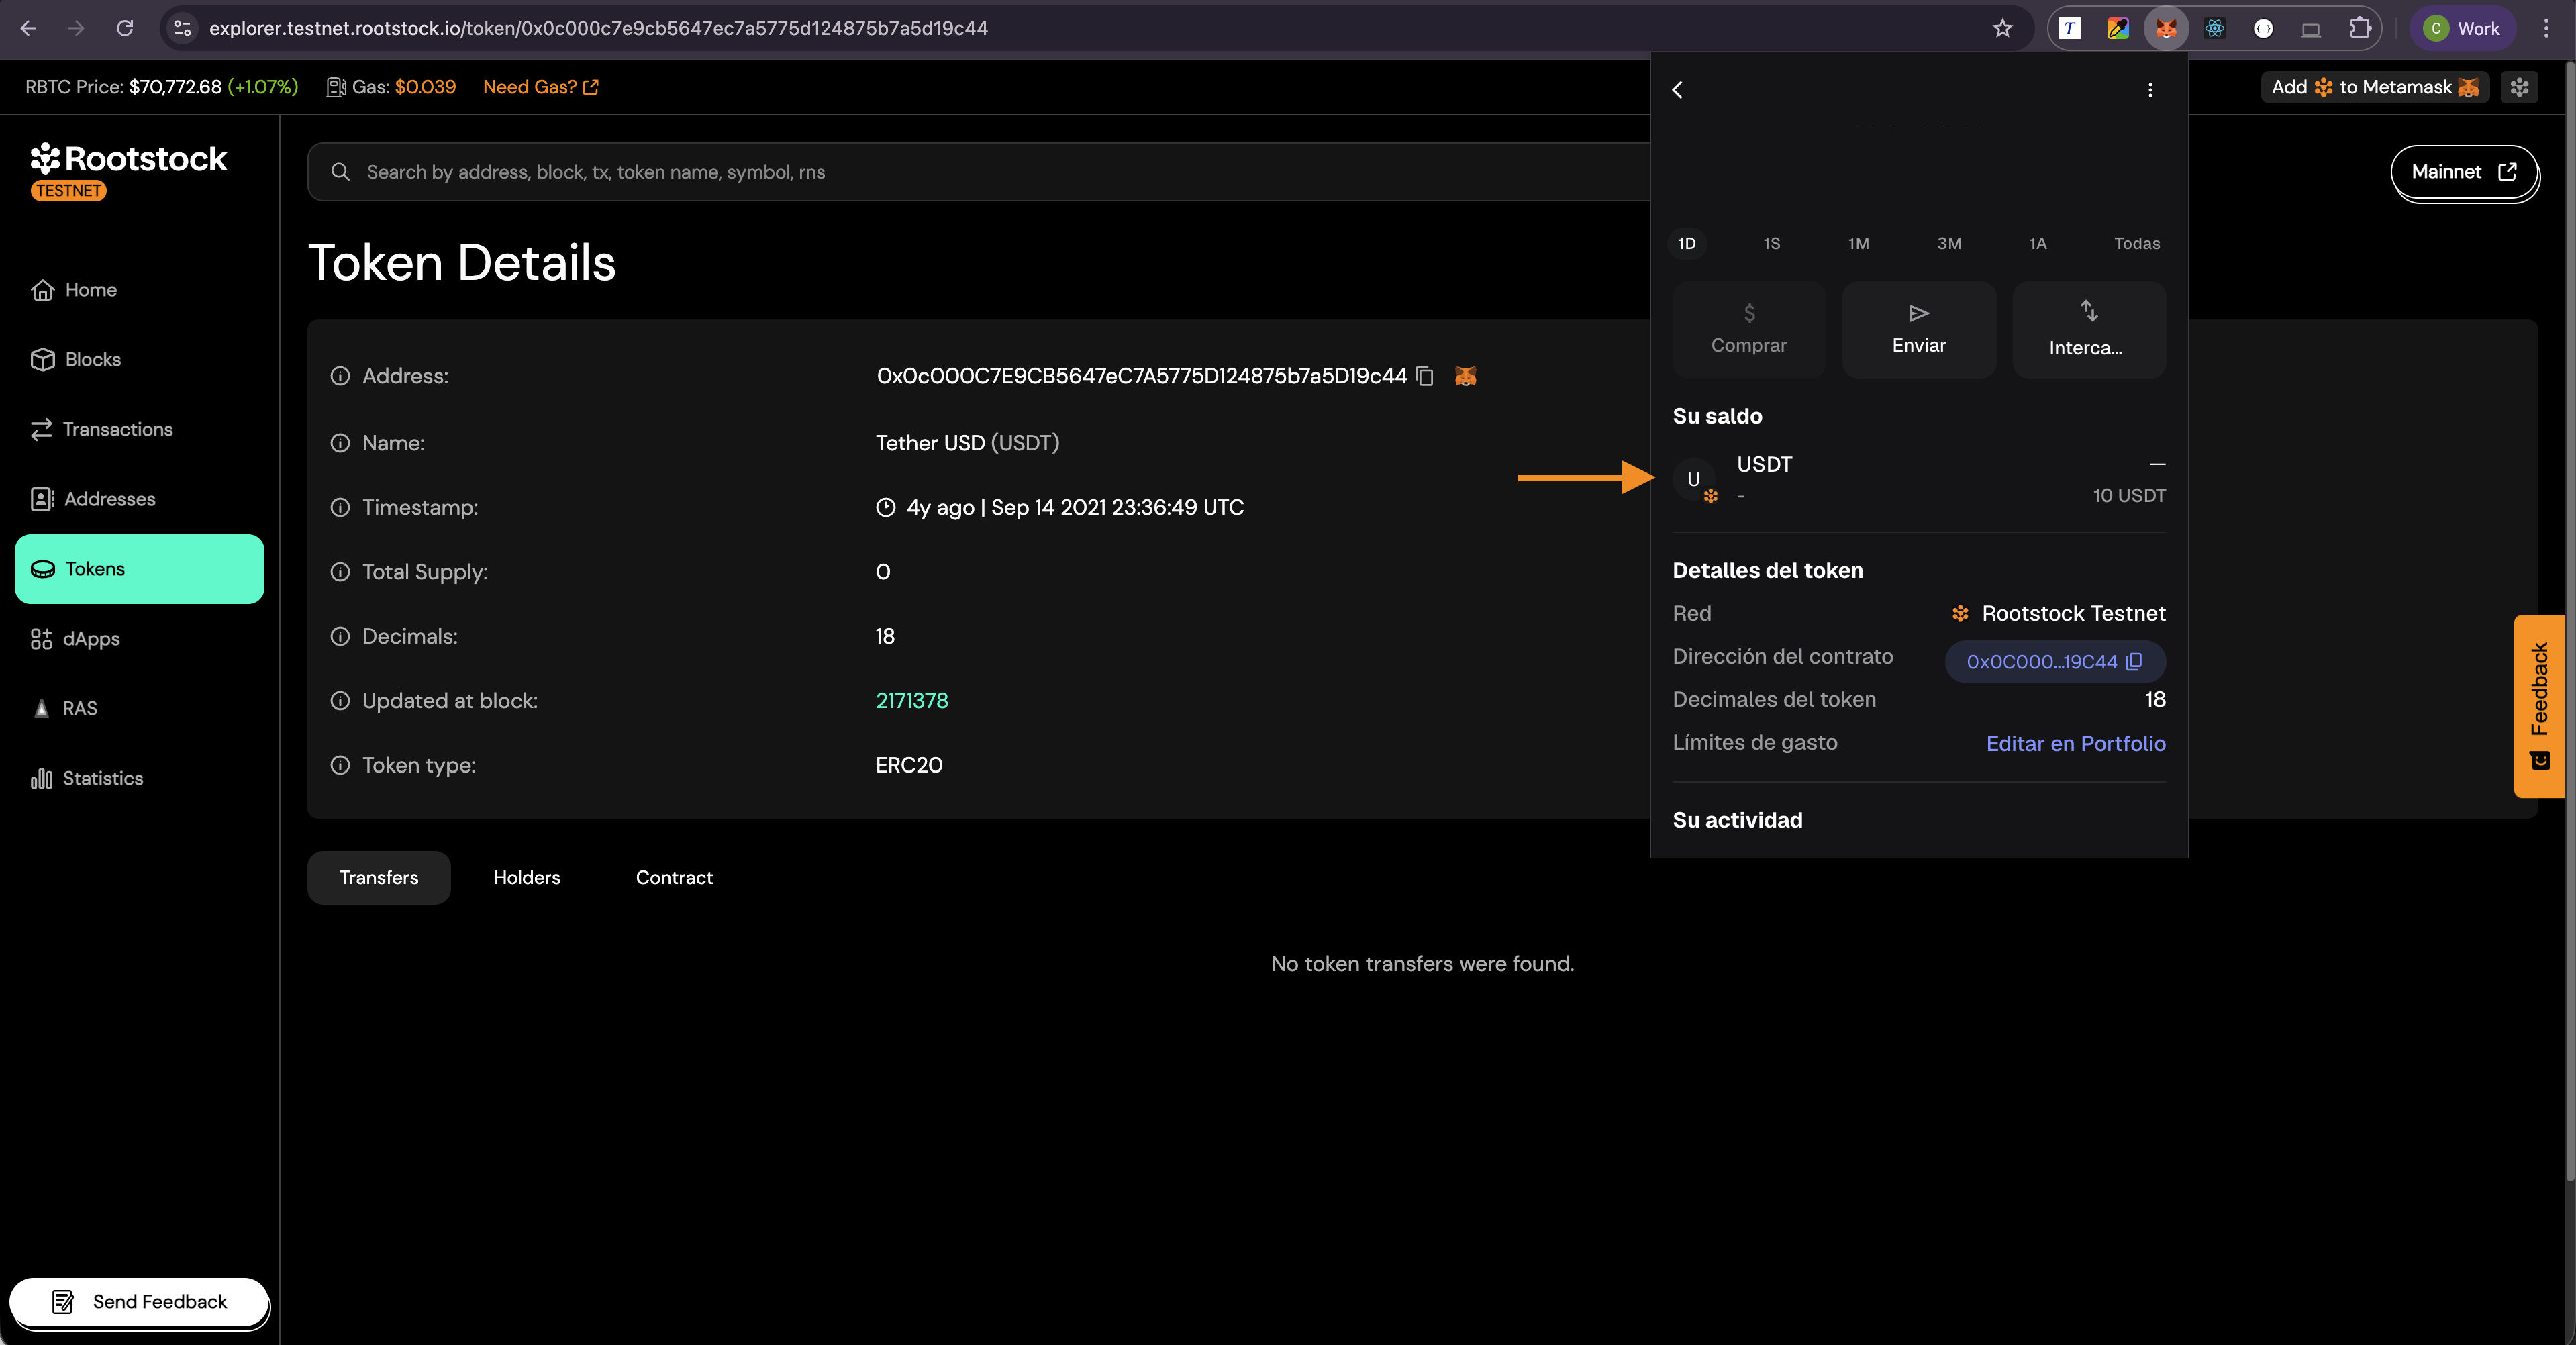Click the dApps sidebar icon
The image size is (2576, 1345).
(x=41, y=639)
